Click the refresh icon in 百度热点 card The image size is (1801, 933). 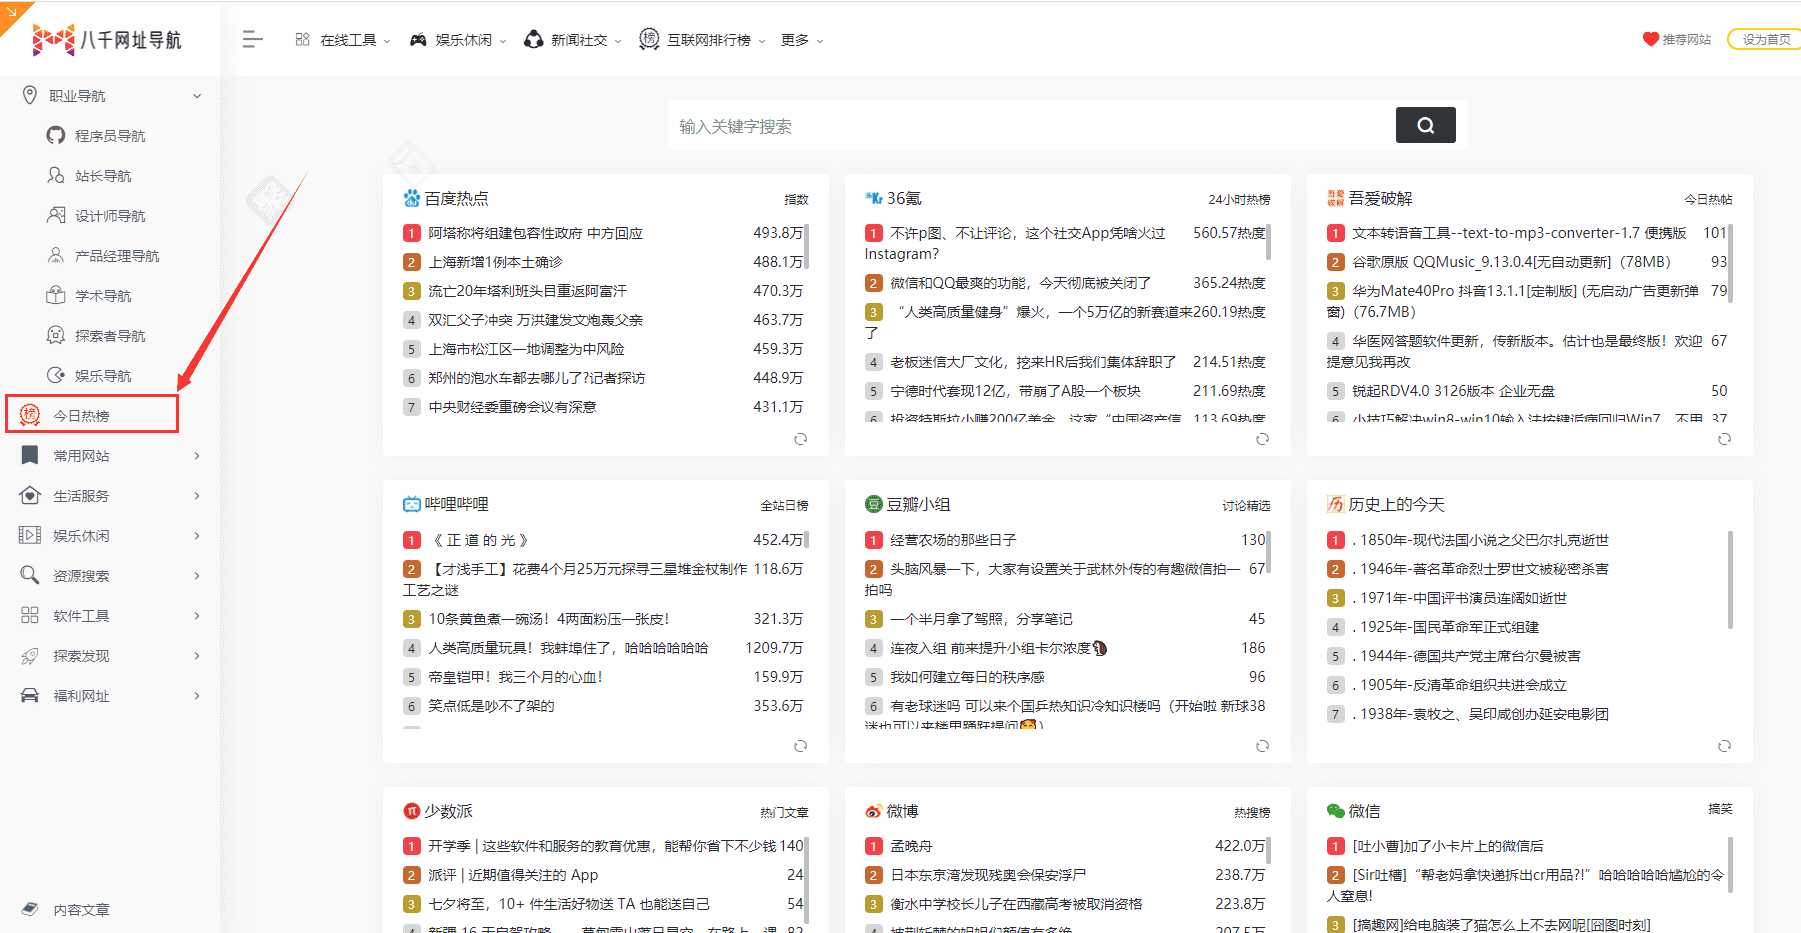[800, 439]
